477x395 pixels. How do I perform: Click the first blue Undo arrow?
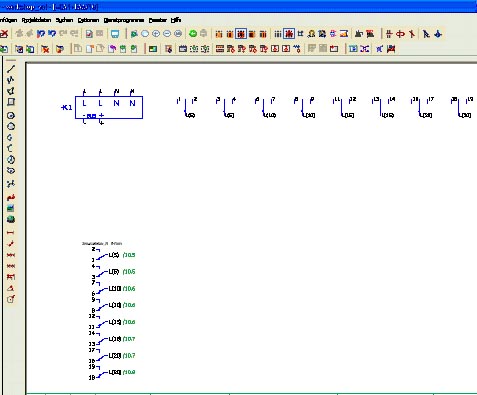coord(41,34)
